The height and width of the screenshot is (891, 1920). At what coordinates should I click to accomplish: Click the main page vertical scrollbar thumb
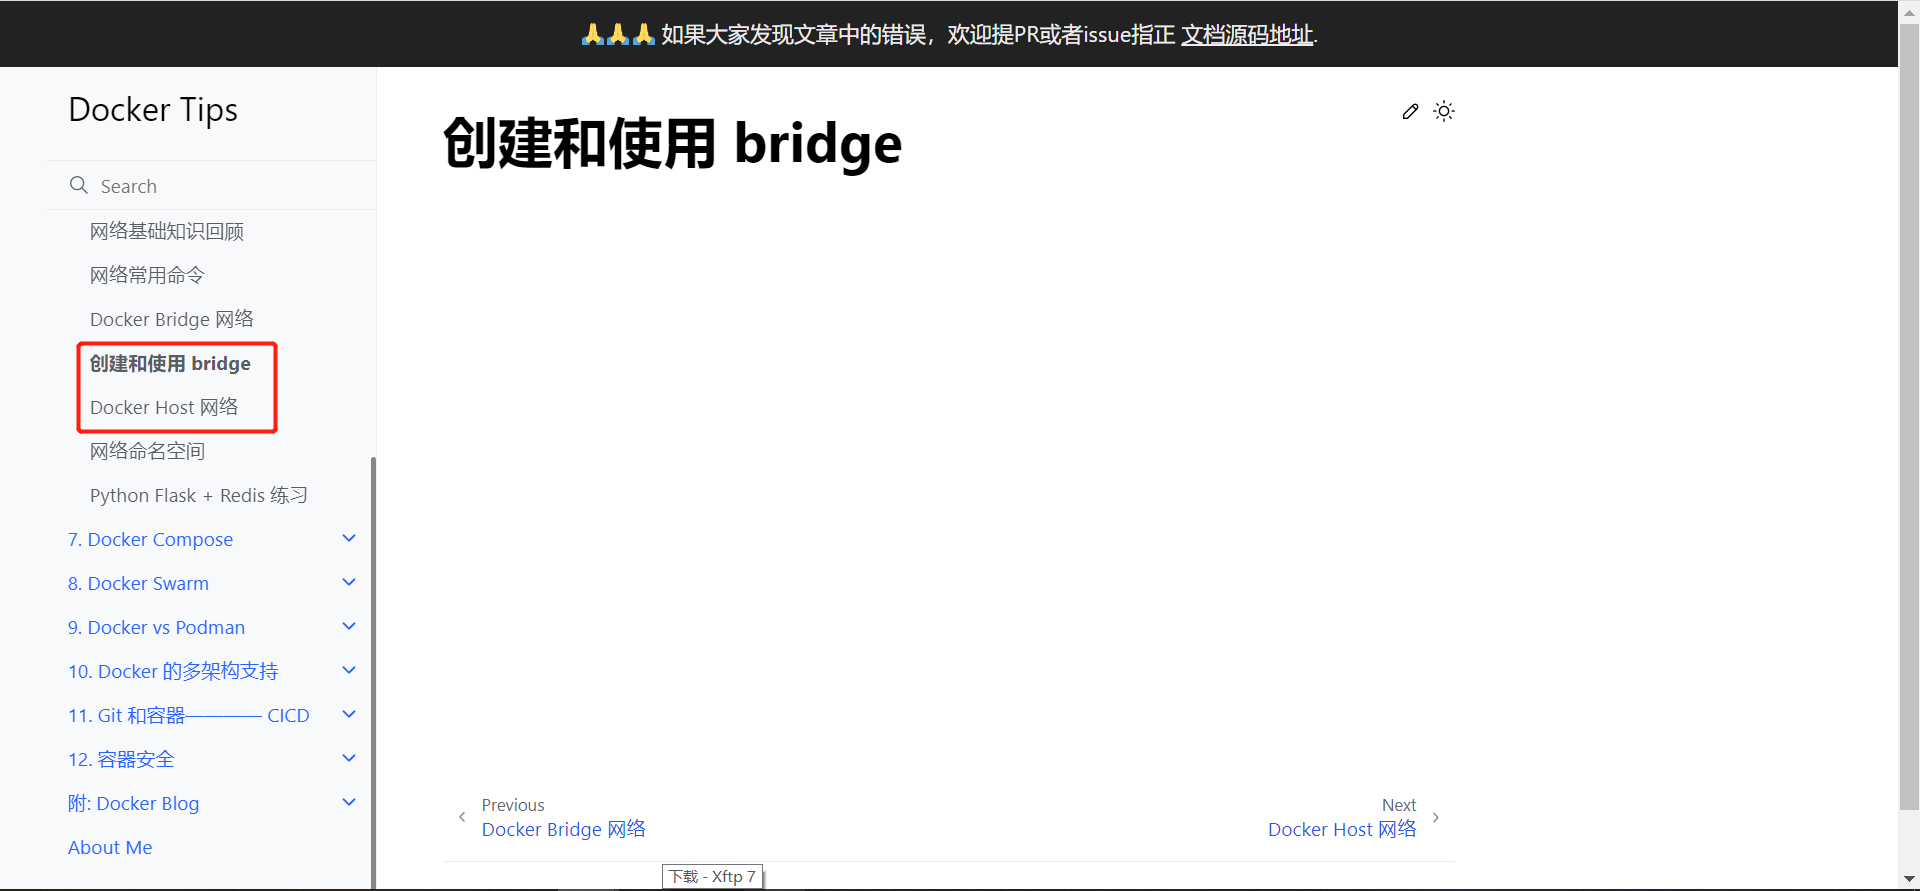[x=1909, y=415]
